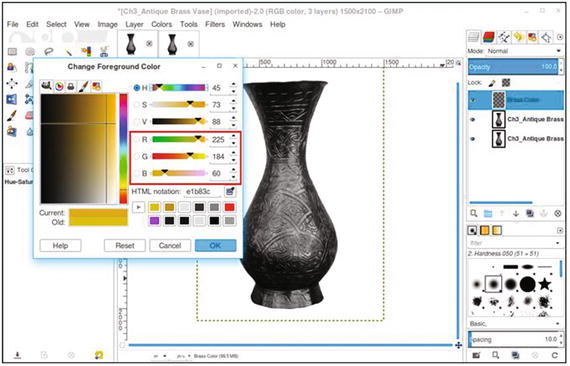
Task: Select the V radio button
Action: [137, 122]
